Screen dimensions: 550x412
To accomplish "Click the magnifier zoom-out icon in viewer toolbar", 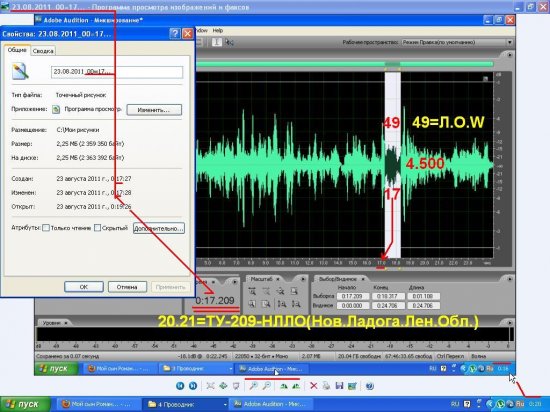I will pos(267,386).
